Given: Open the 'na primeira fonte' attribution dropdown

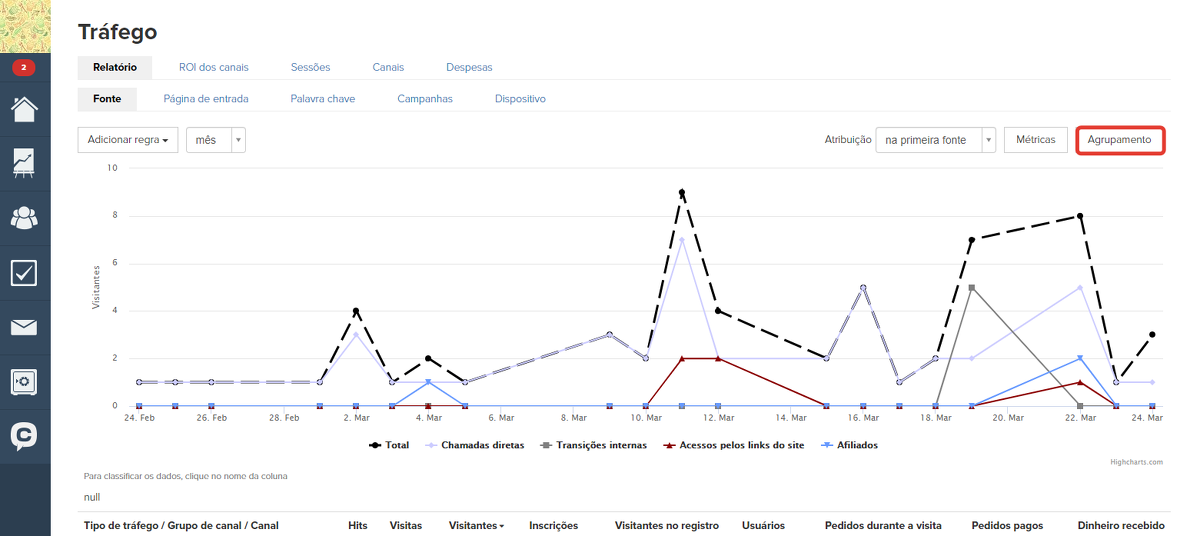Looking at the screenshot, I should coord(935,140).
